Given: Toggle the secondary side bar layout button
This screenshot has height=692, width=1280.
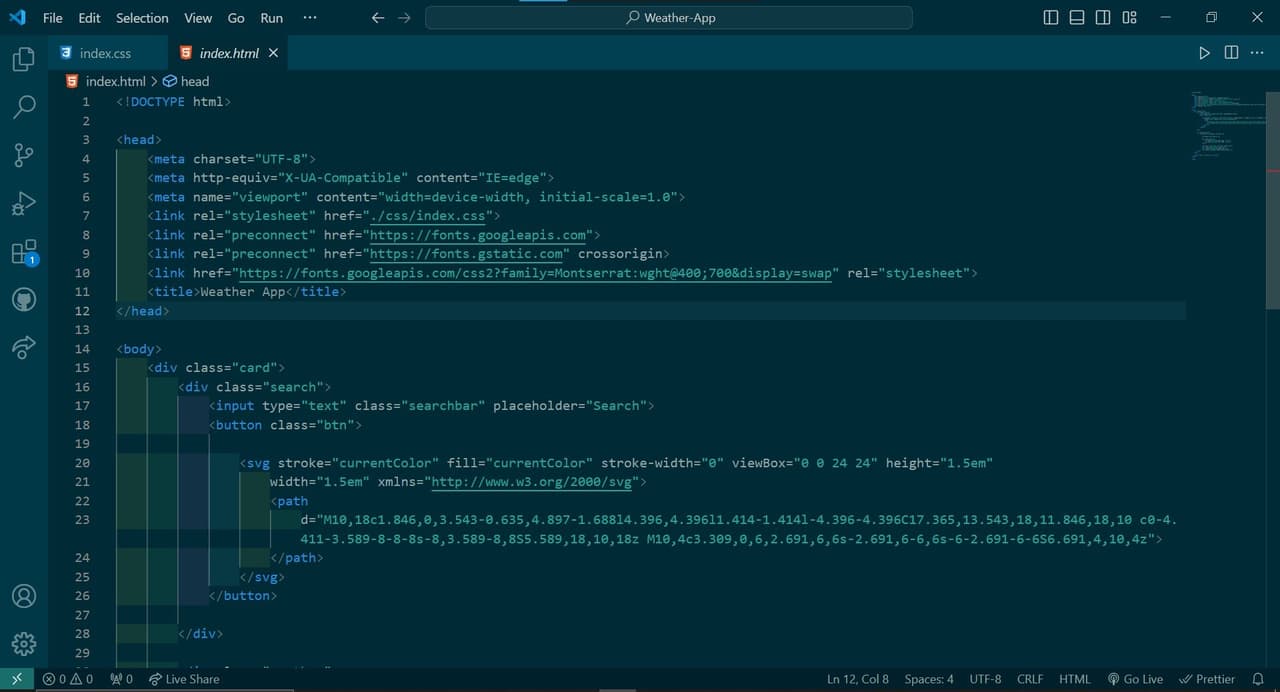Looking at the screenshot, I should pyautogui.click(x=1103, y=18).
